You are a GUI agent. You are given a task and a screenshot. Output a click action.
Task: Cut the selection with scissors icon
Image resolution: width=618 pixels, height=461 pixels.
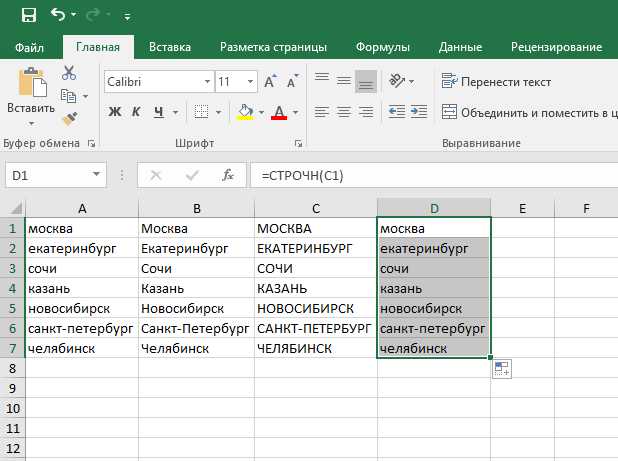point(69,73)
